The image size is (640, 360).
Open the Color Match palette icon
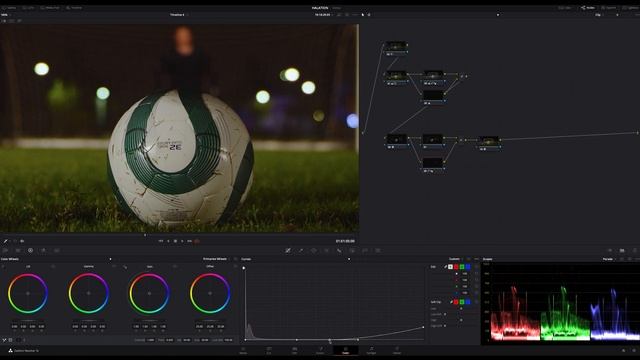18,250
